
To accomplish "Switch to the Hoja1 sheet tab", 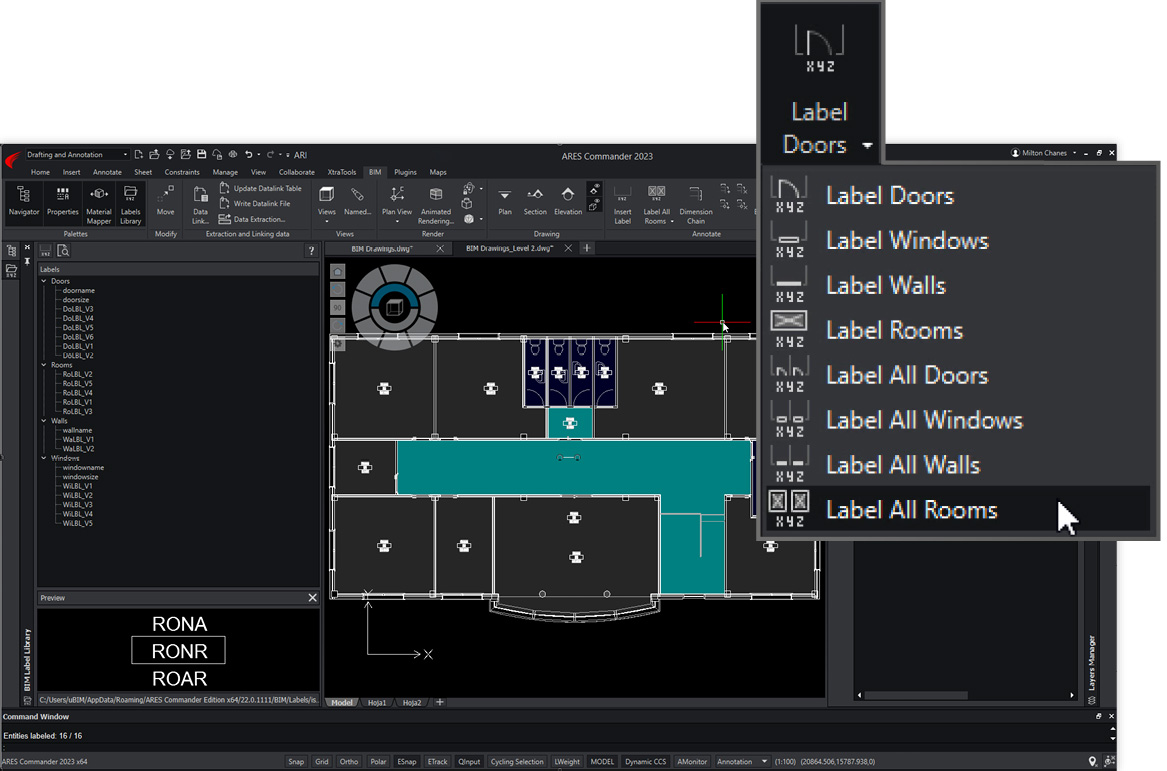I will click(x=377, y=703).
